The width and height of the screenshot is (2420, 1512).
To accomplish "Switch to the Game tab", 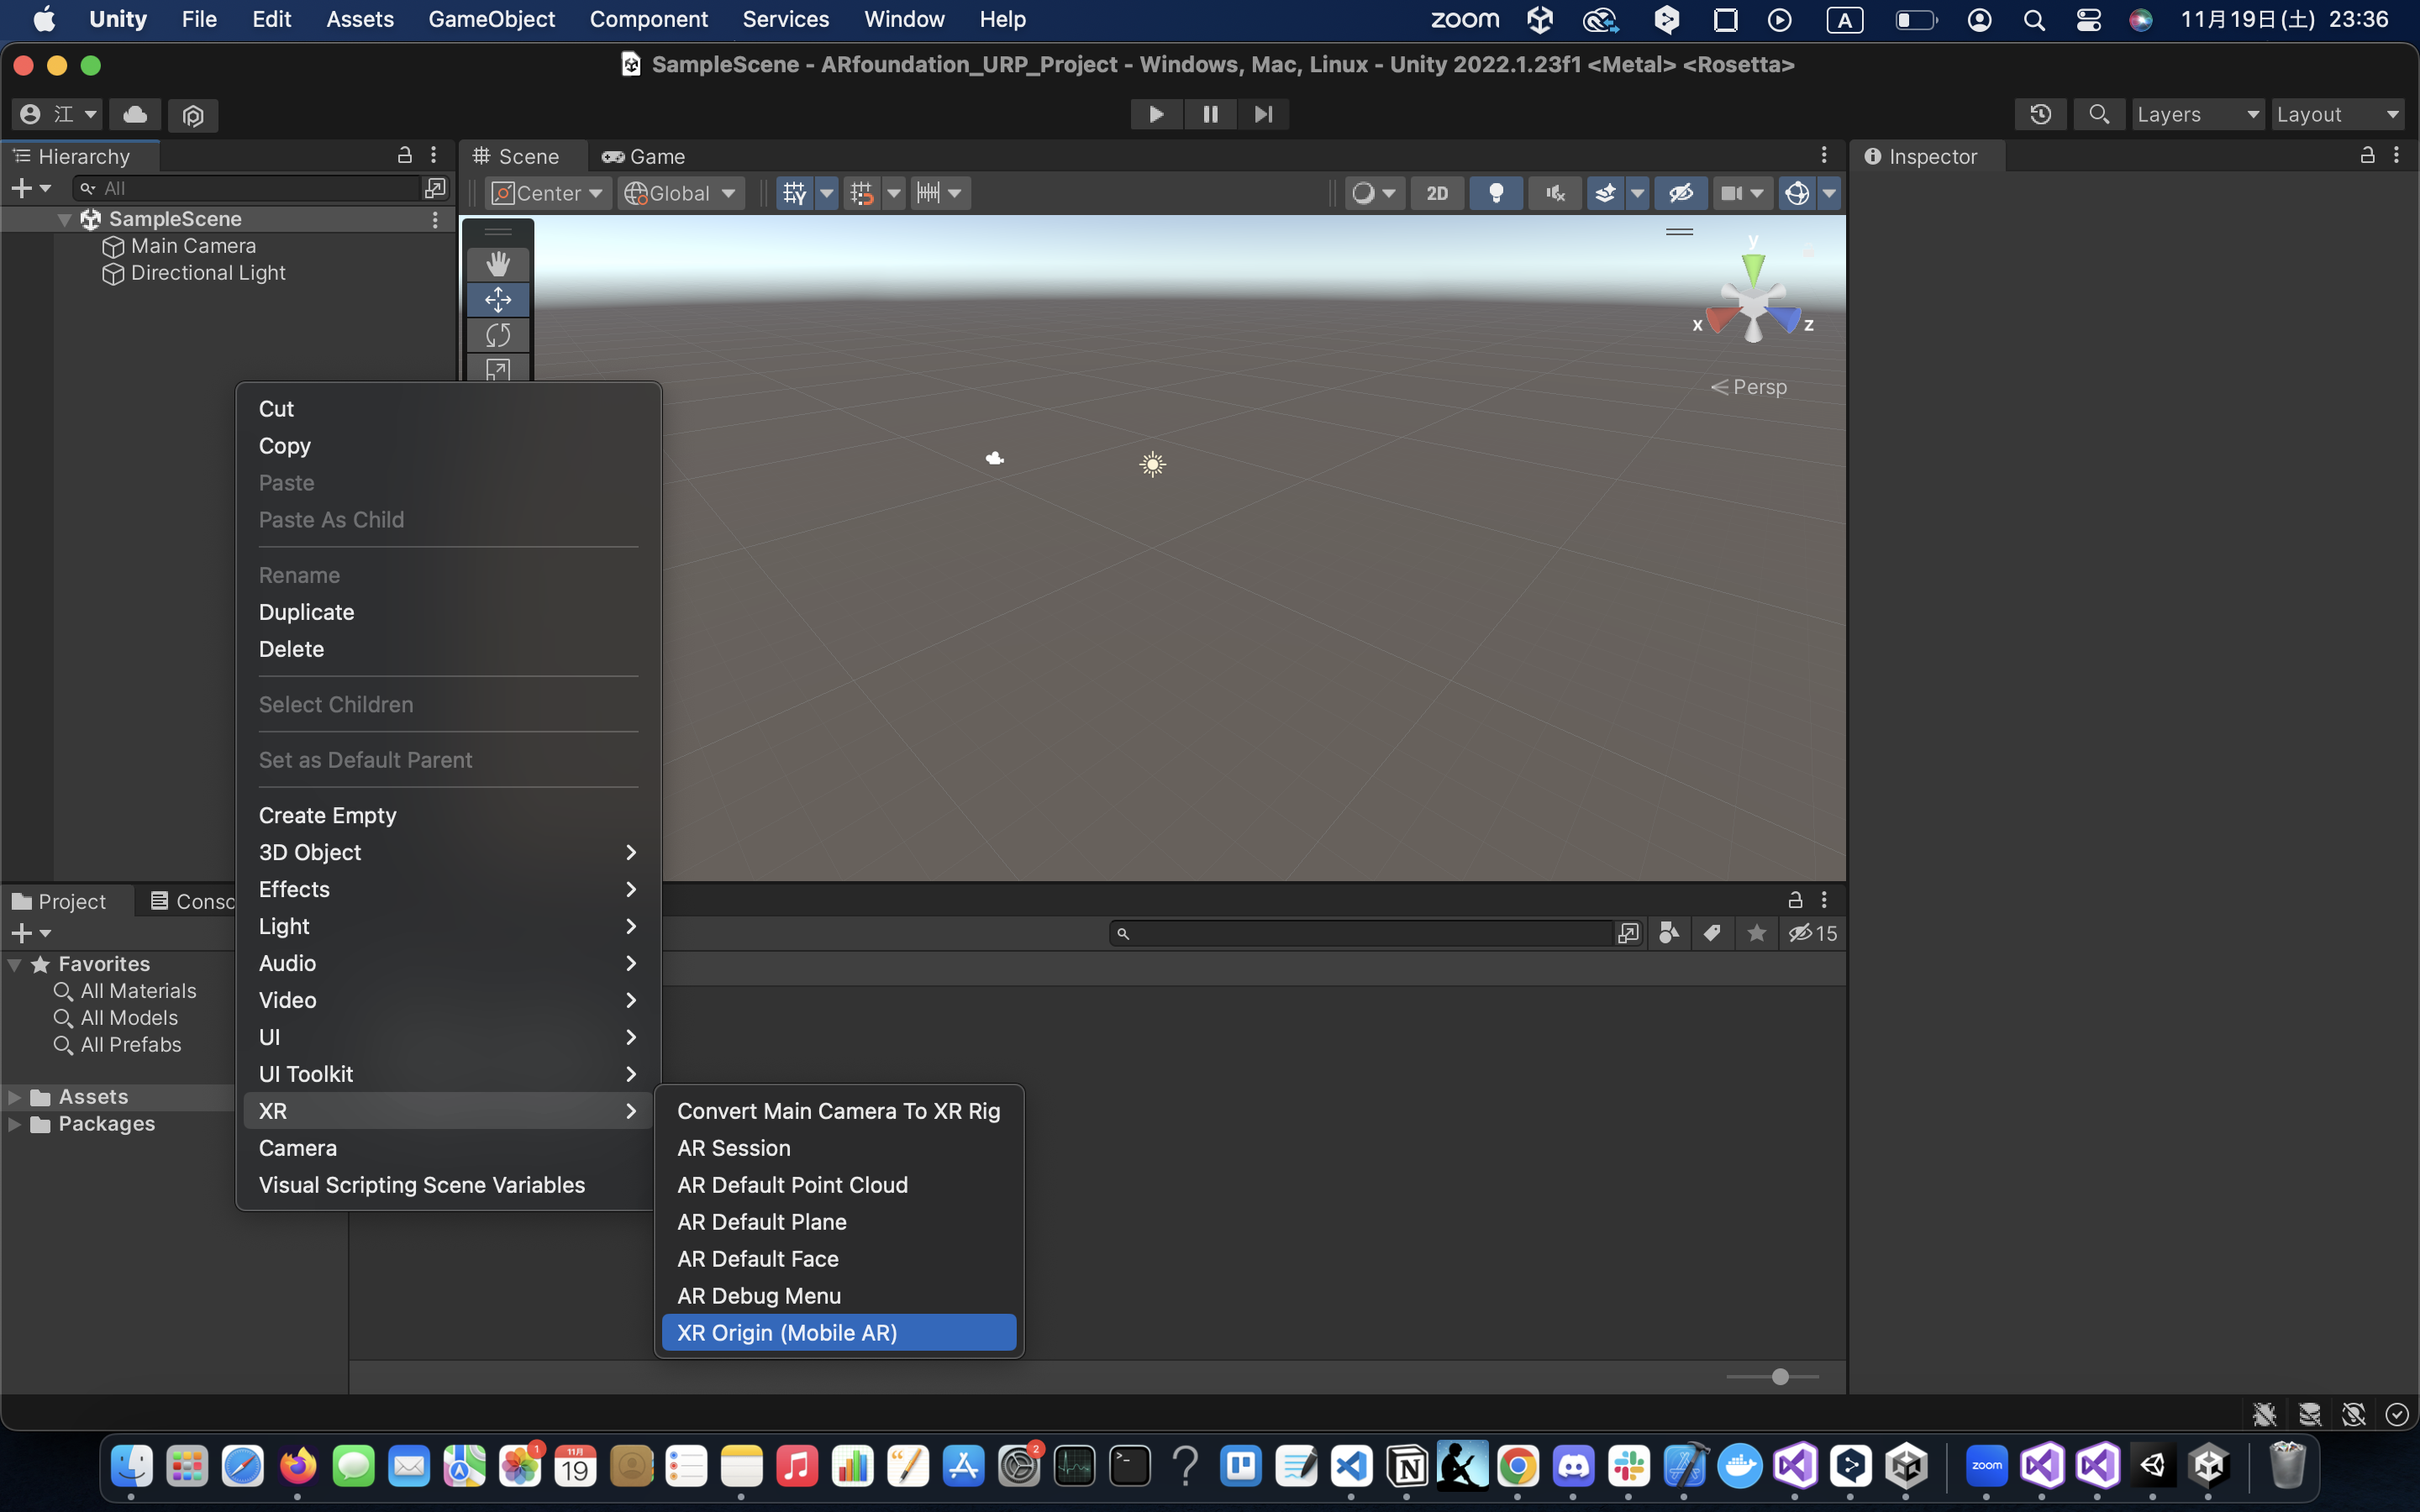I will [x=643, y=156].
